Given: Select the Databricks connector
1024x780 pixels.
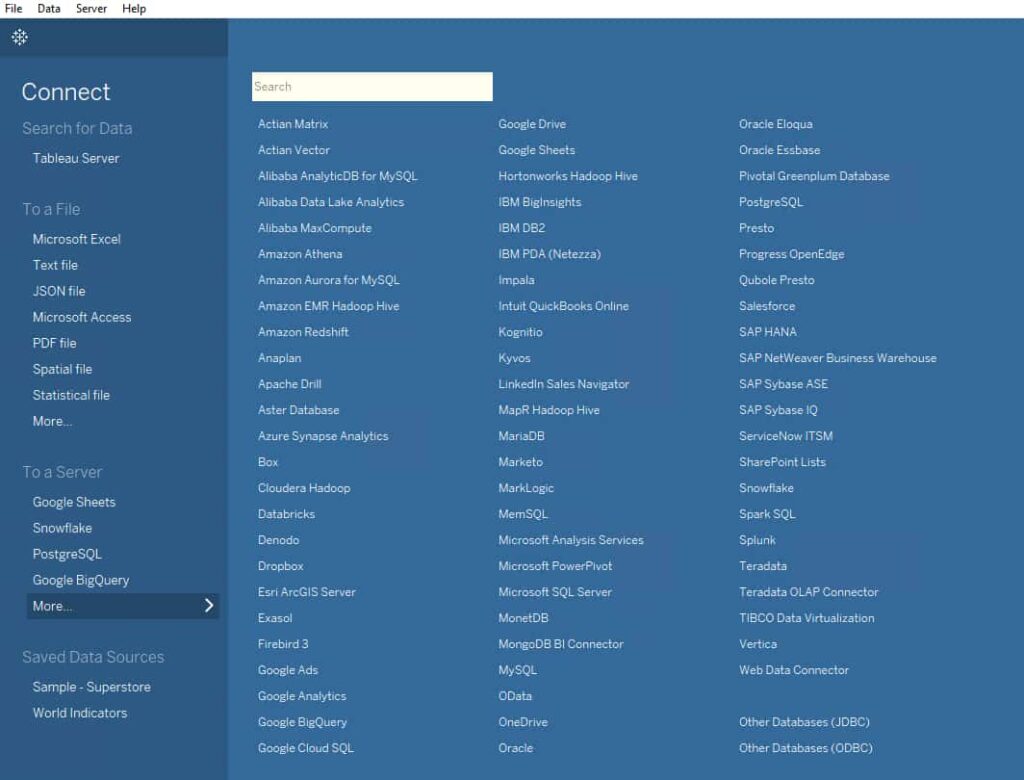Looking at the screenshot, I should click(286, 514).
